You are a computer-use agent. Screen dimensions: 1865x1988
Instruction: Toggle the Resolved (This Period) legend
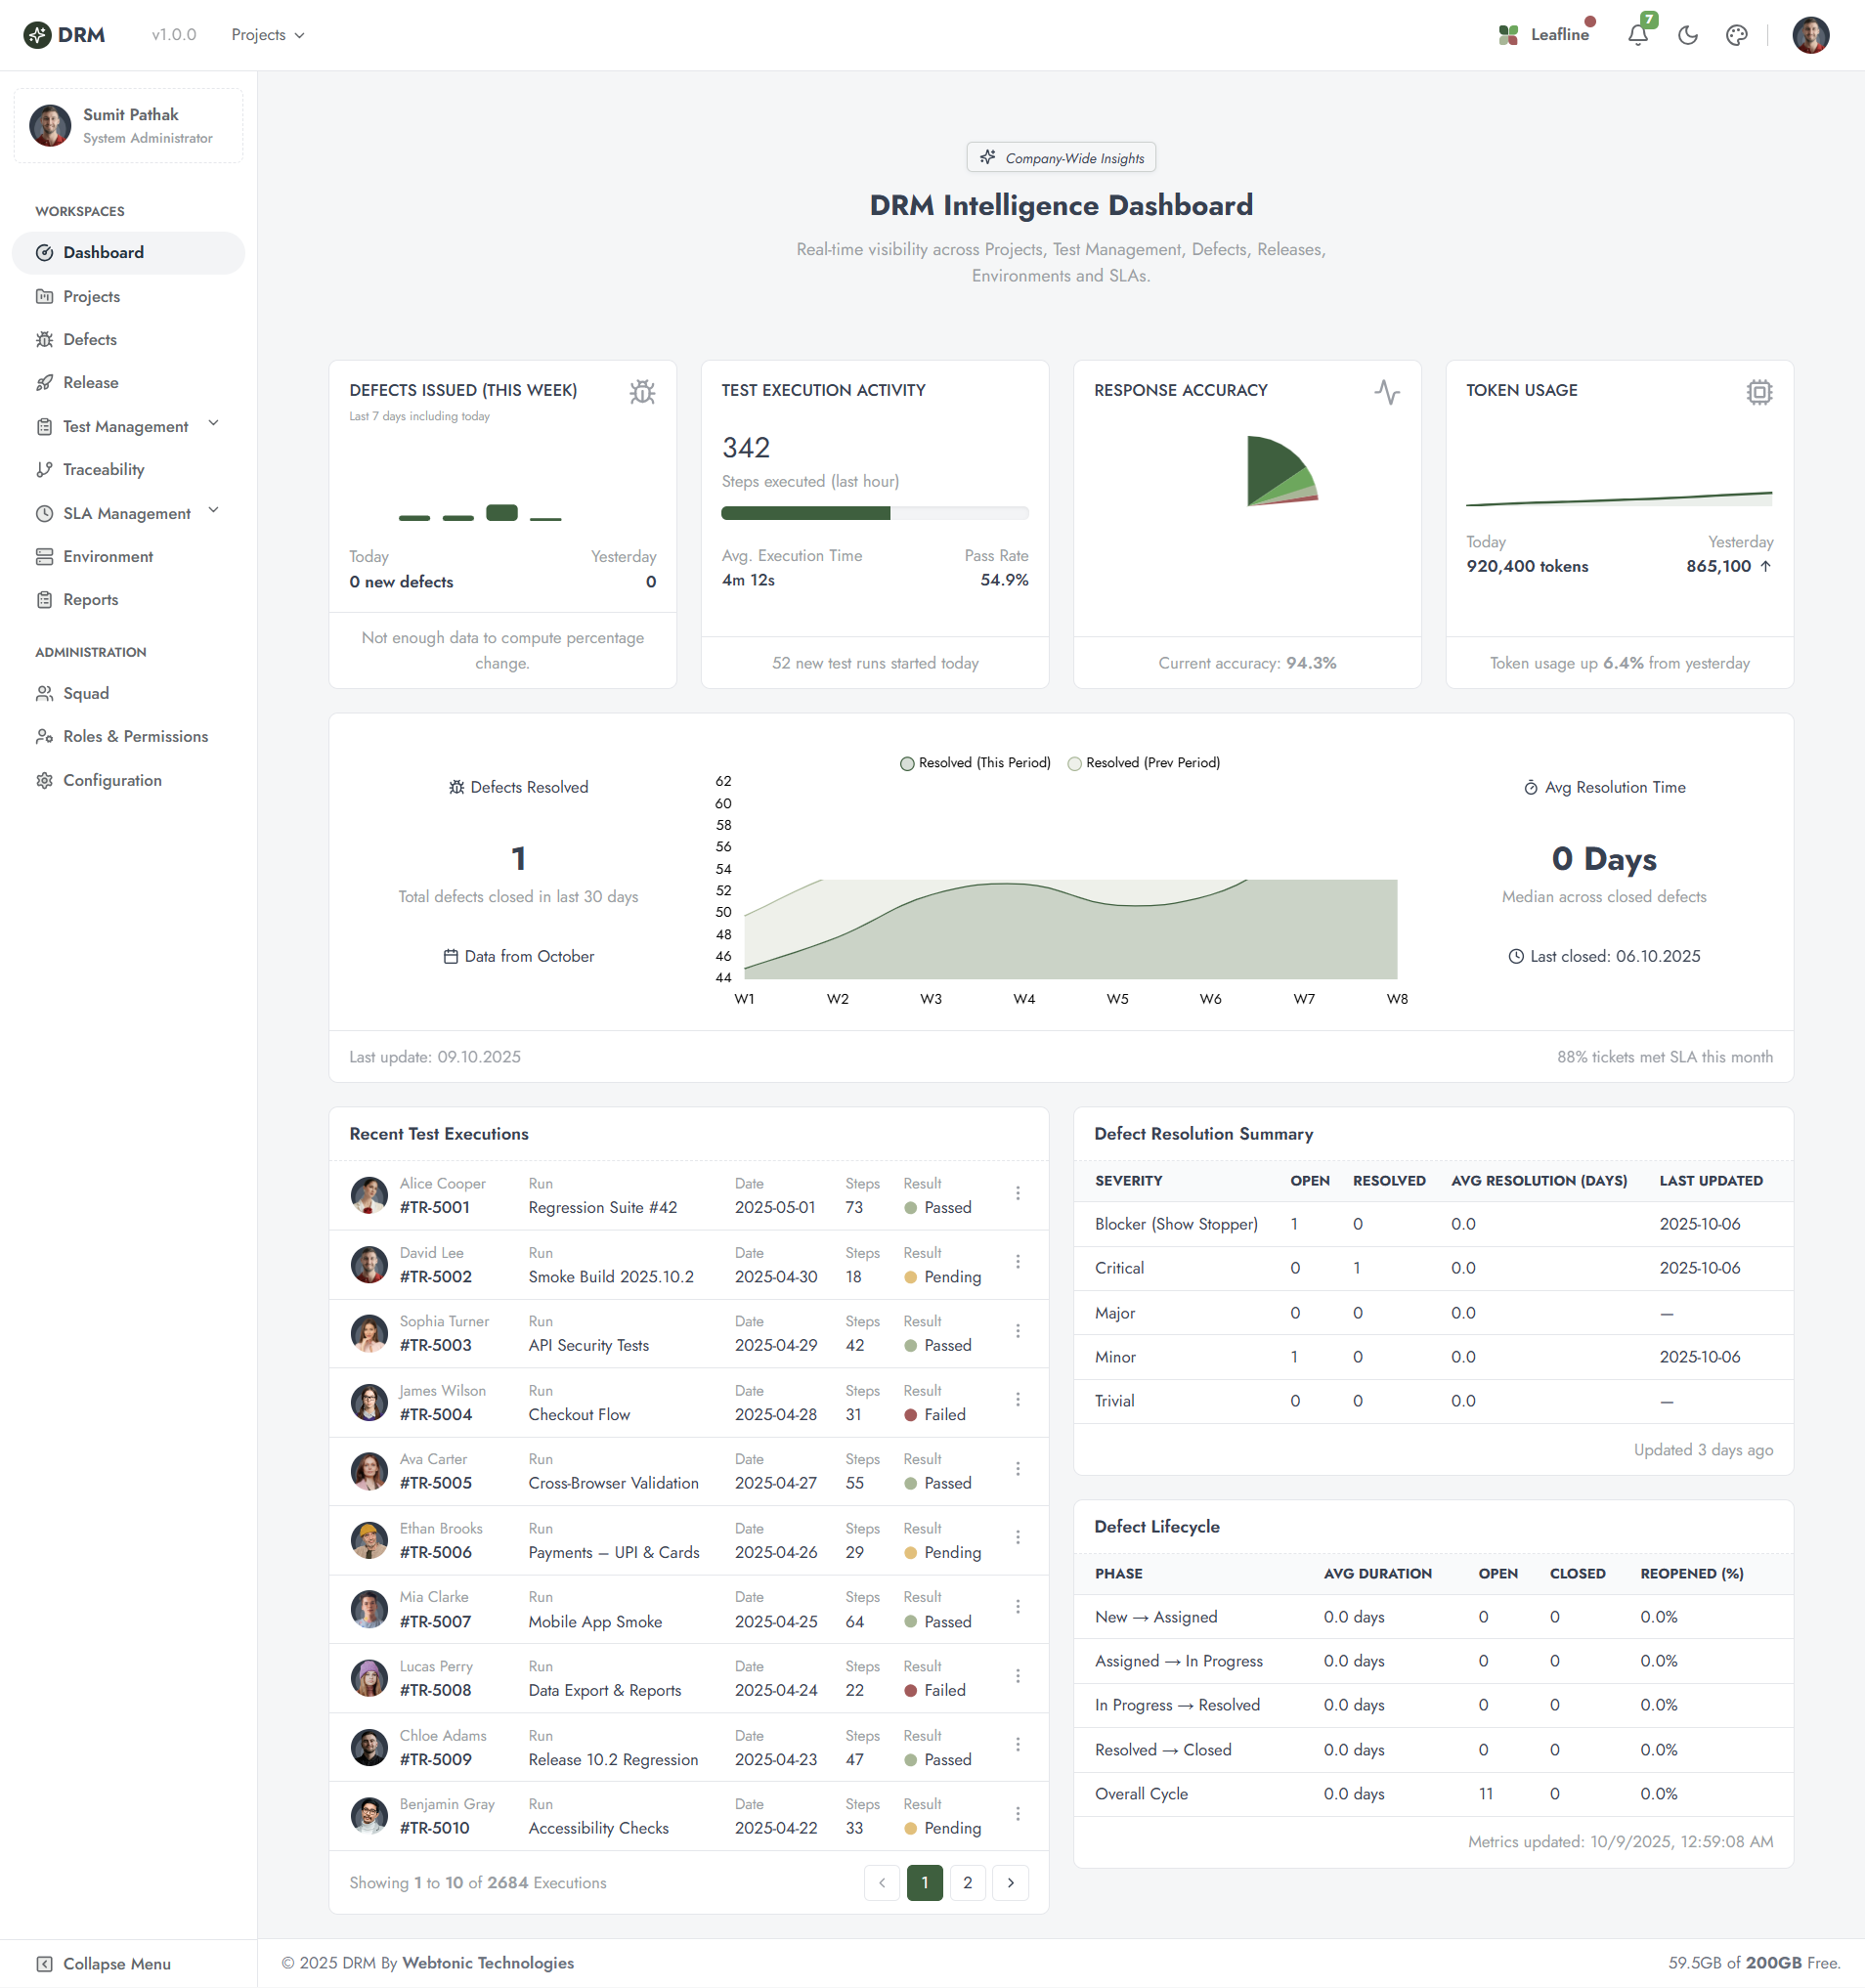coord(973,762)
